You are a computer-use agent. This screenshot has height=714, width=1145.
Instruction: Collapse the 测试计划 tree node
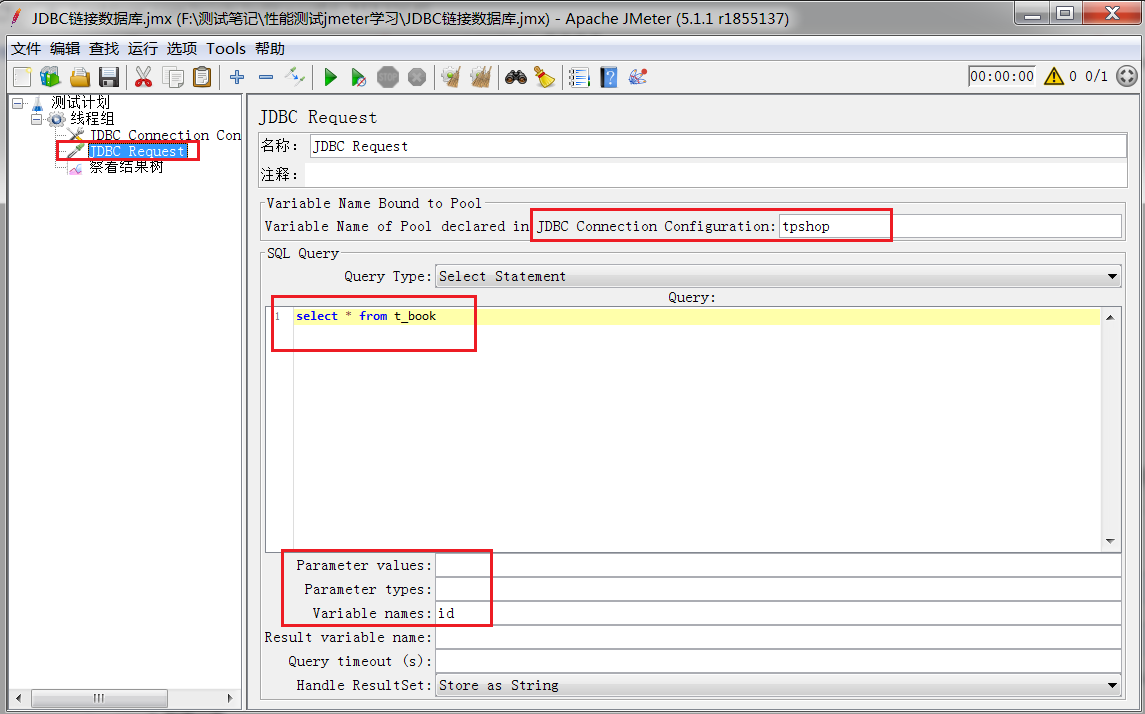tap(18, 103)
